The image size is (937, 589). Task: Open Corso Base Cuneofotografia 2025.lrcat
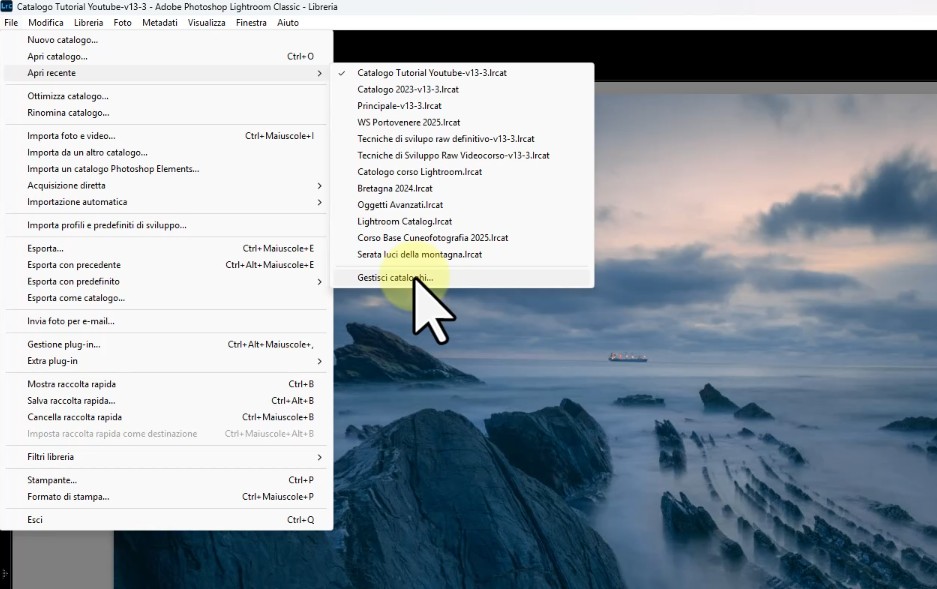tap(463, 238)
